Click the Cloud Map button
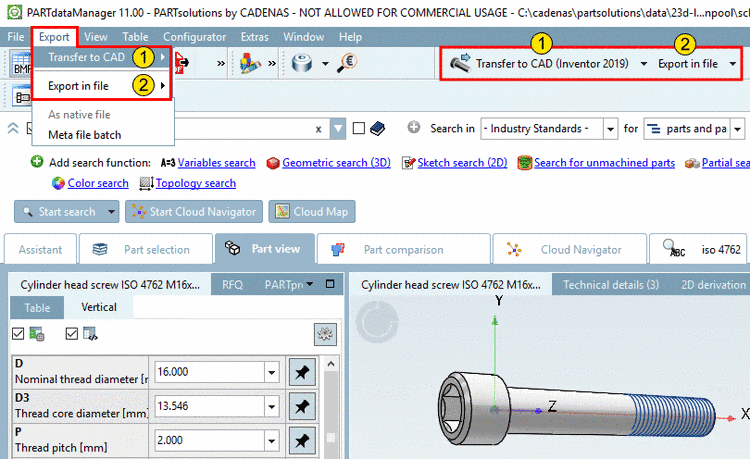750x459 pixels. [x=312, y=212]
